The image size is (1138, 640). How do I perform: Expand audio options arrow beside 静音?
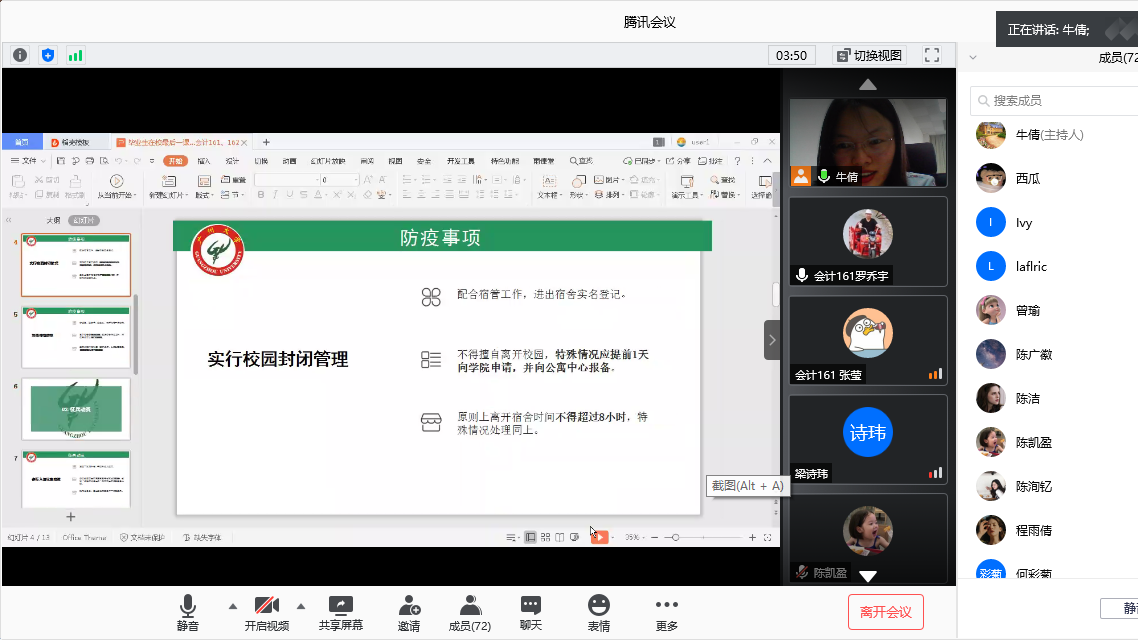click(233, 606)
